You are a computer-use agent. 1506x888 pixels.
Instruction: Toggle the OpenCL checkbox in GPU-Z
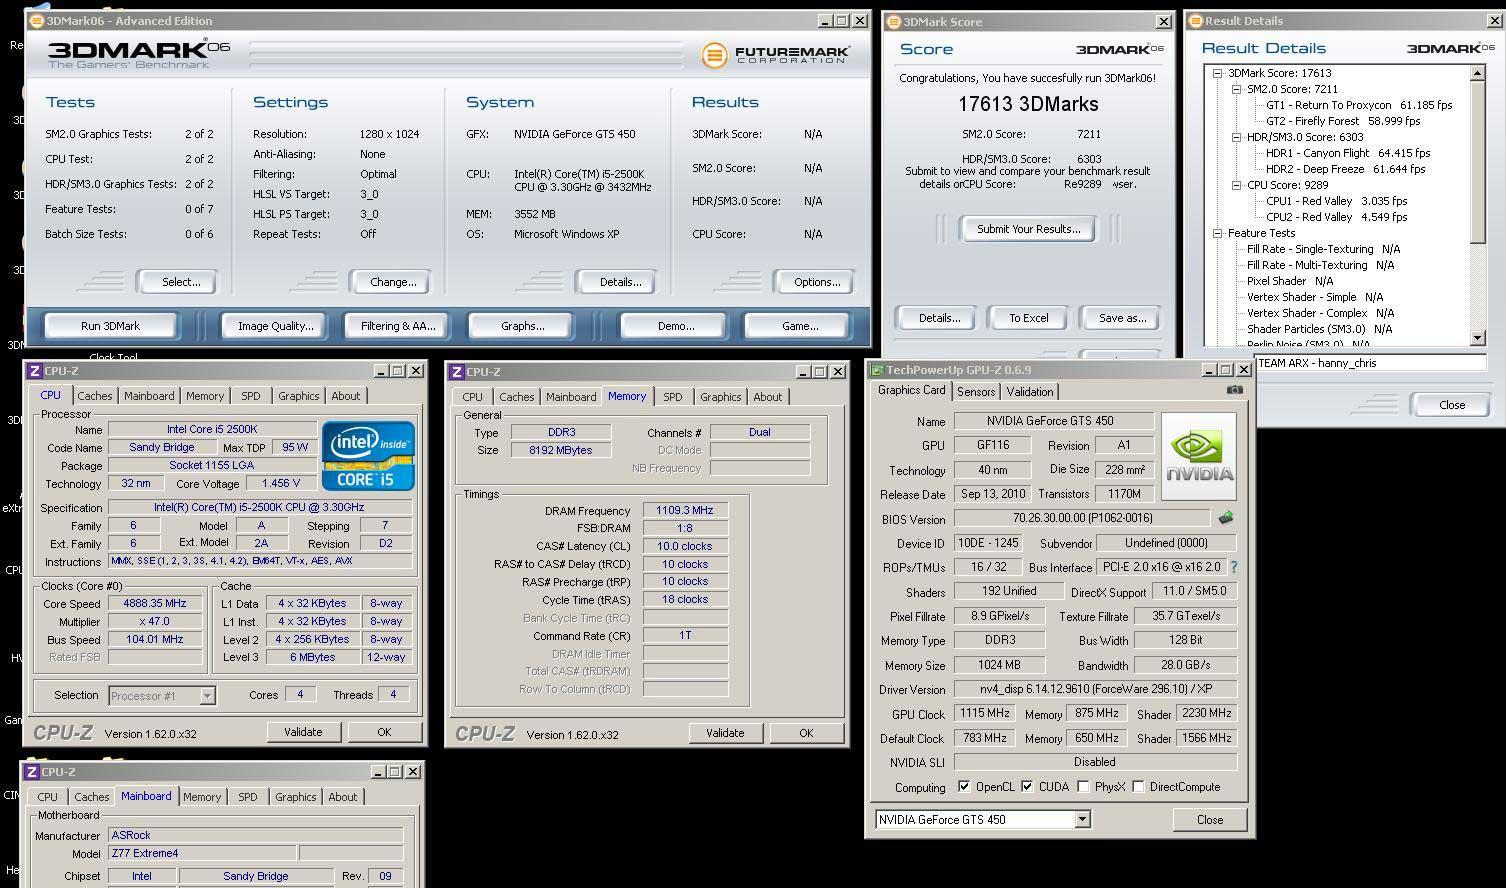click(964, 787)
